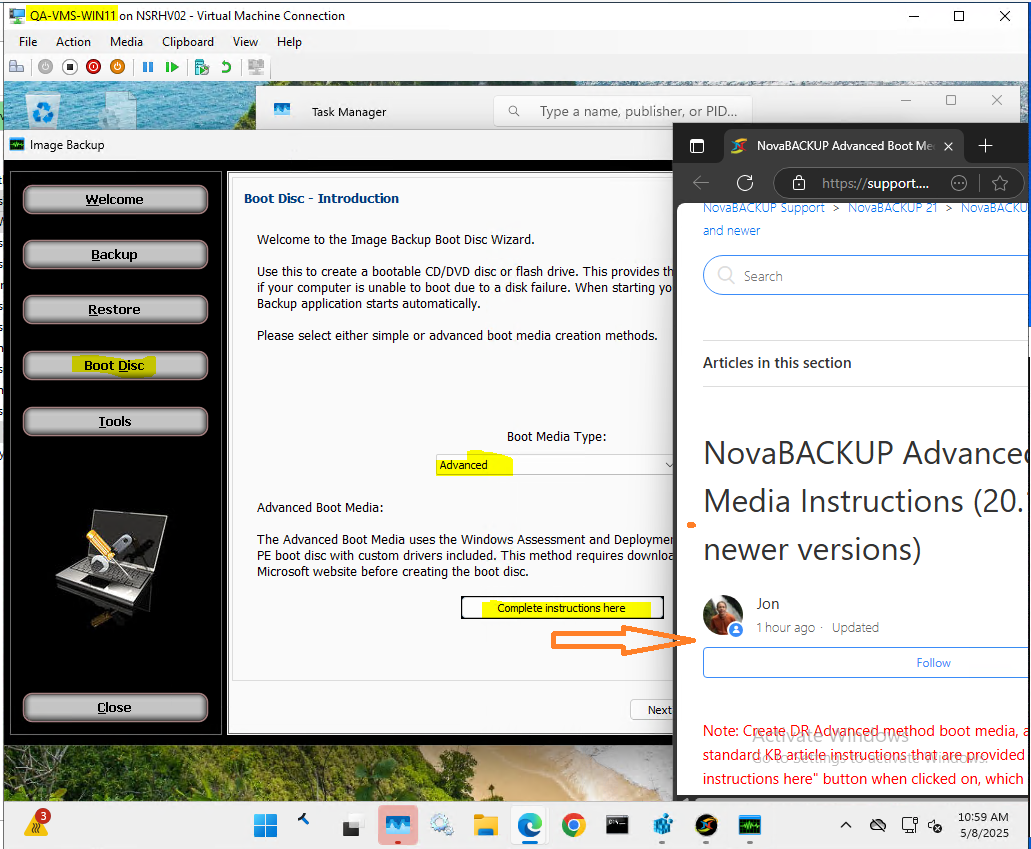
Task: Click the Welcome button in Image Backup
Action: (x=115, y=199)
